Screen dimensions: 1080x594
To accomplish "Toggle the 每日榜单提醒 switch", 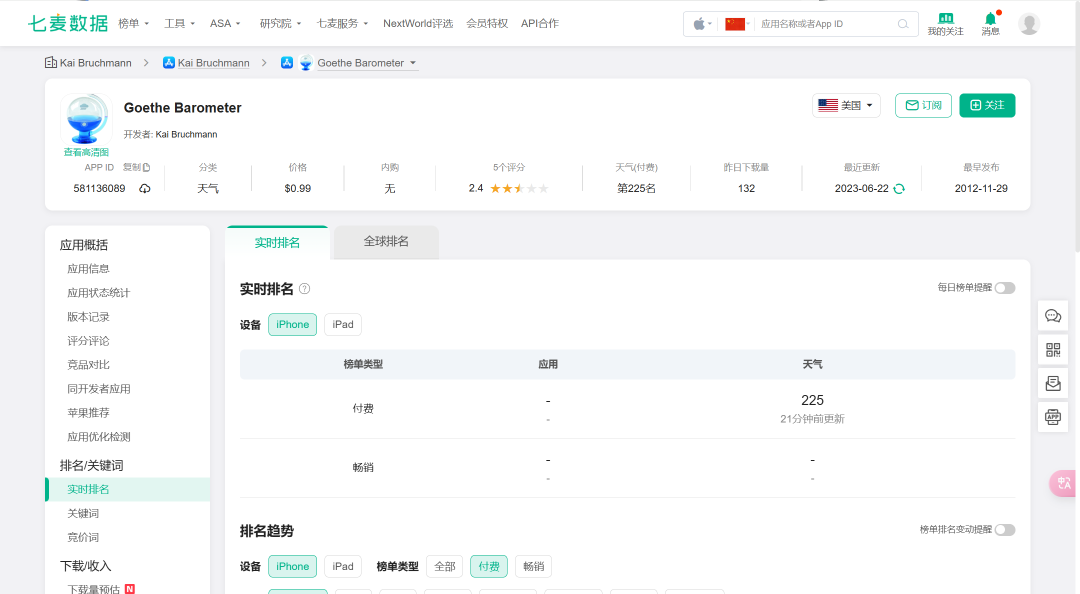I will tap(1005, 288).
